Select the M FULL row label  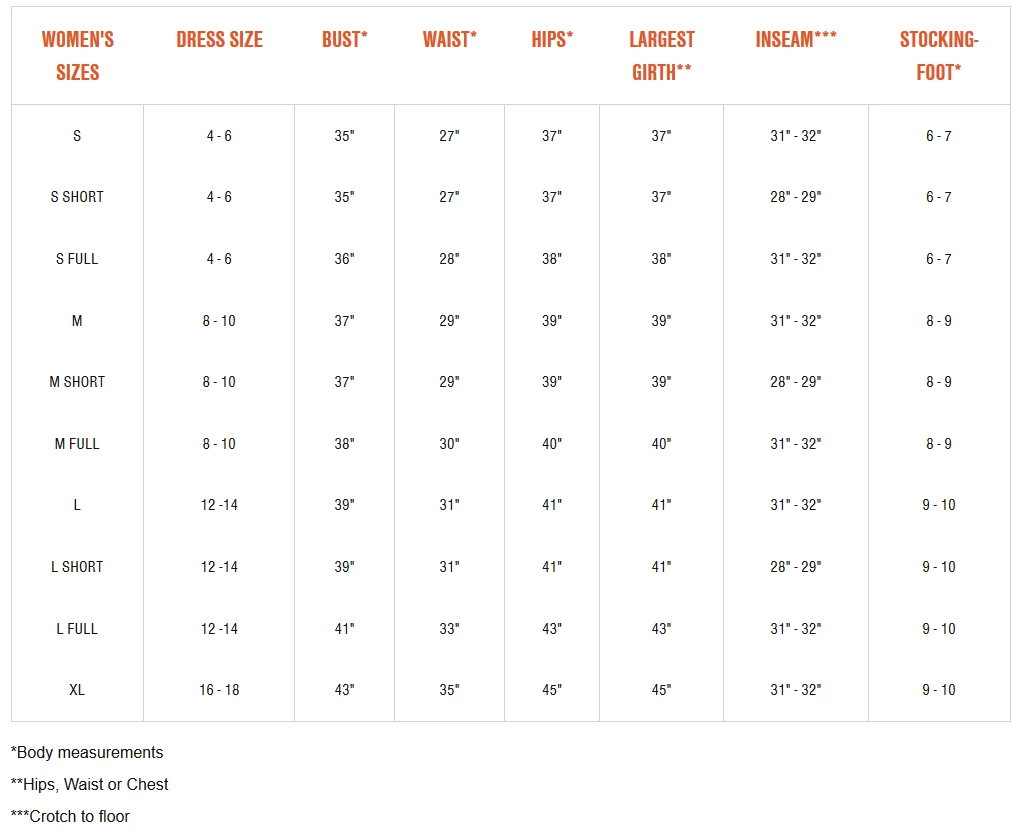pos(77,444)
